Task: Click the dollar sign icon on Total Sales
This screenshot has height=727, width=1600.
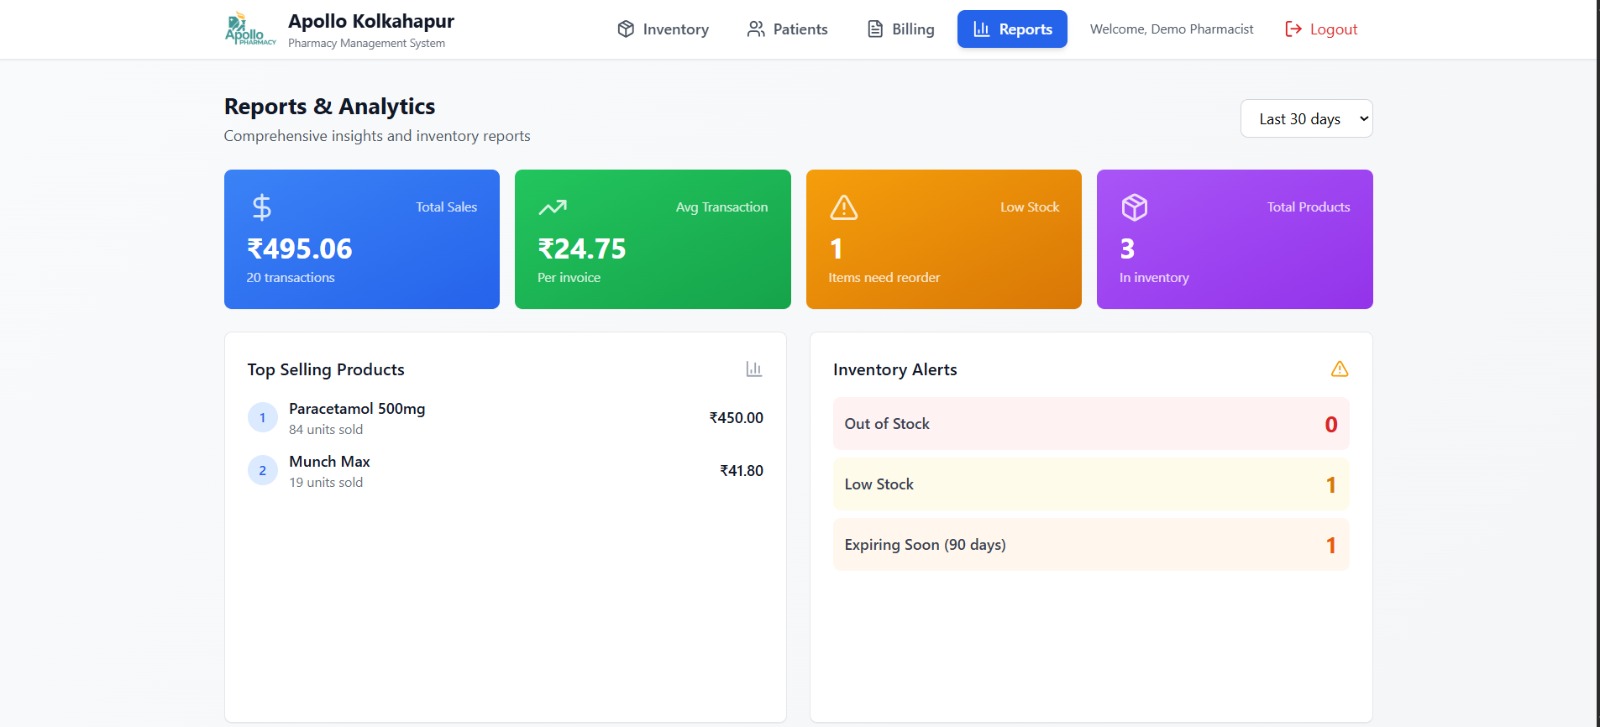Action: [261, 207]
